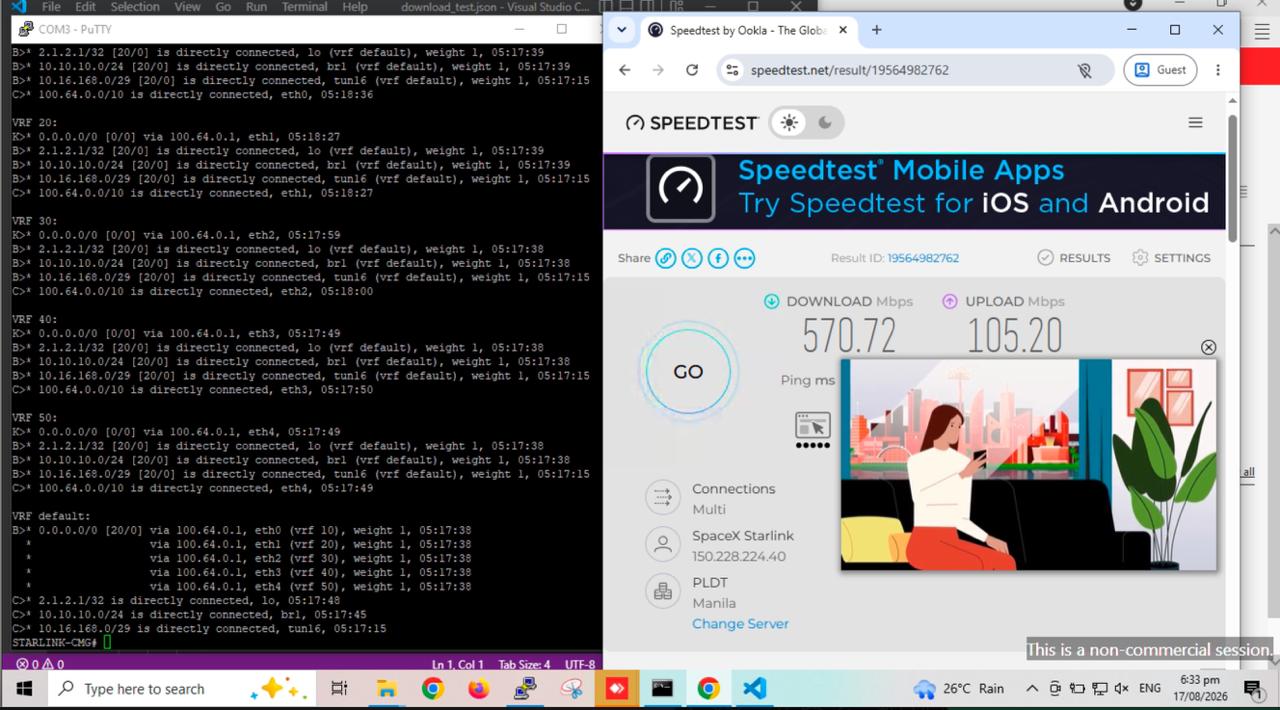Screen dimensions: 1280x710
Task: Open VS Code Edit menu
Action: (86, 6)
